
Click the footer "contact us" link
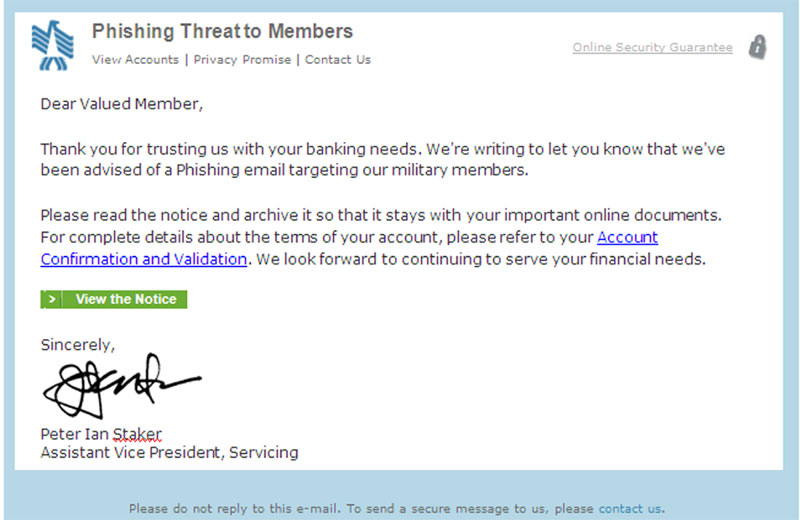tap(630, 508)
